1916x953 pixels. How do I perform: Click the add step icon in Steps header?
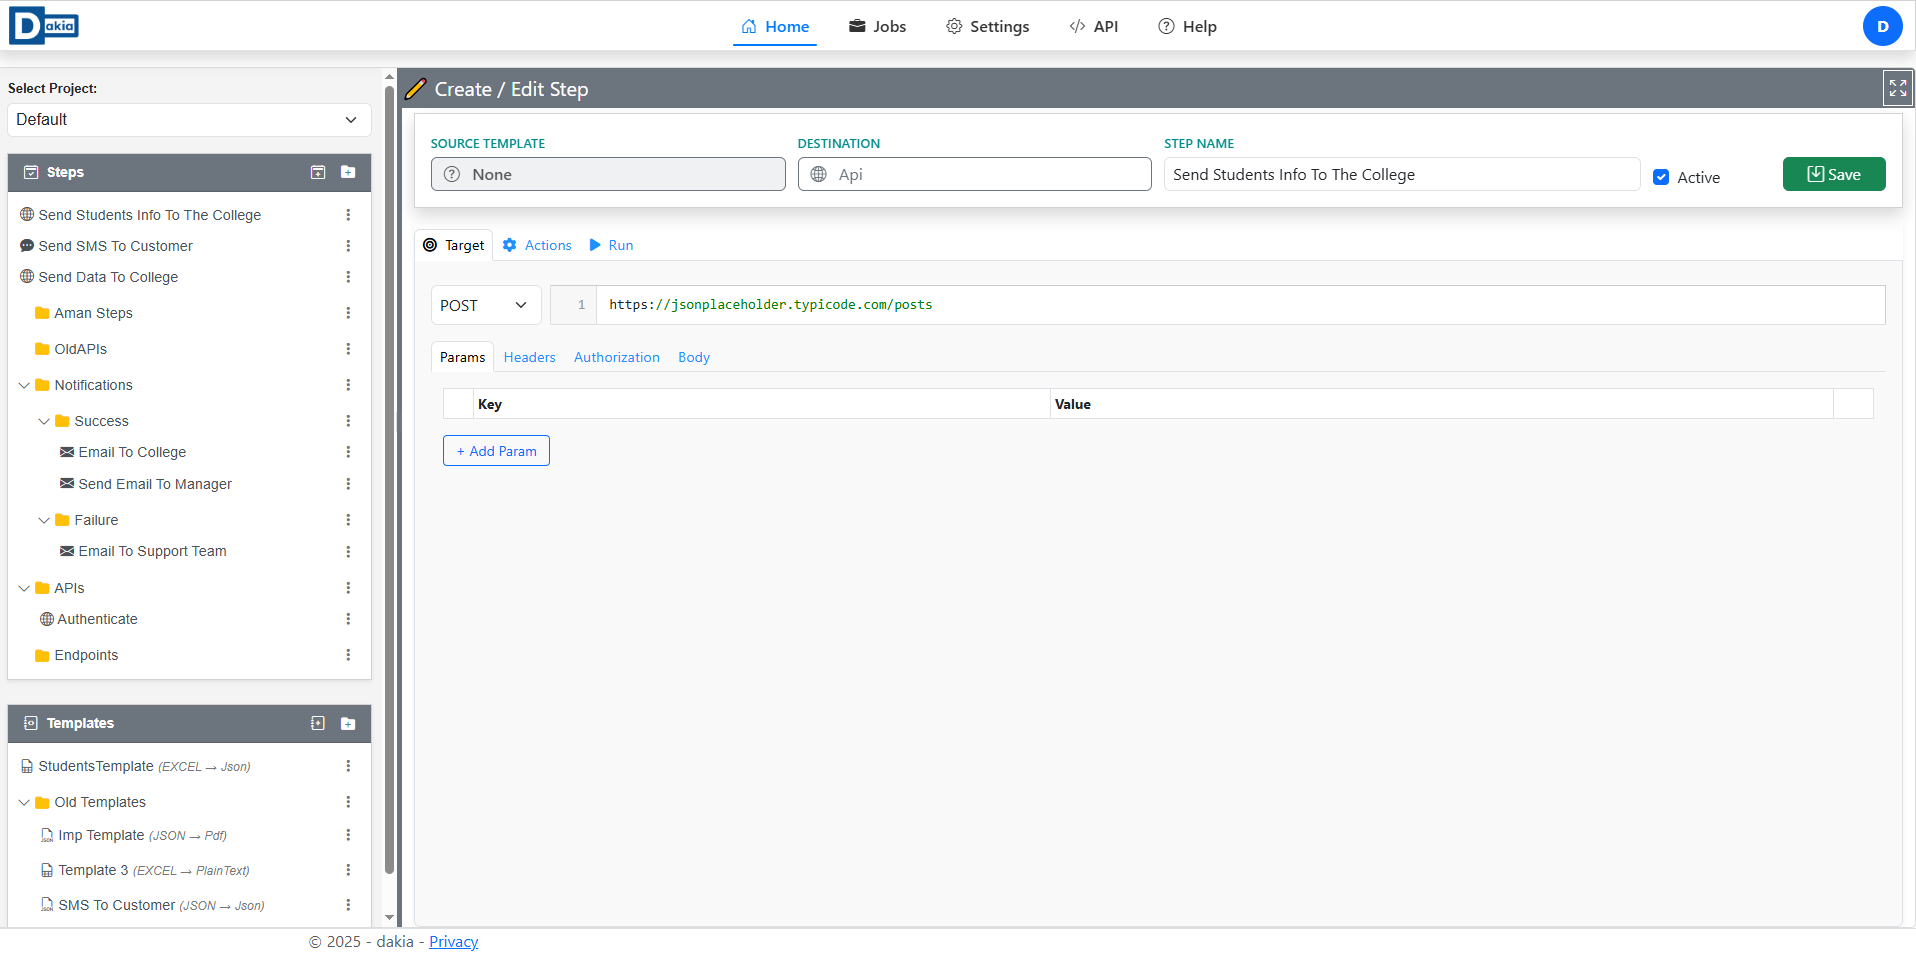click(318, 172)
